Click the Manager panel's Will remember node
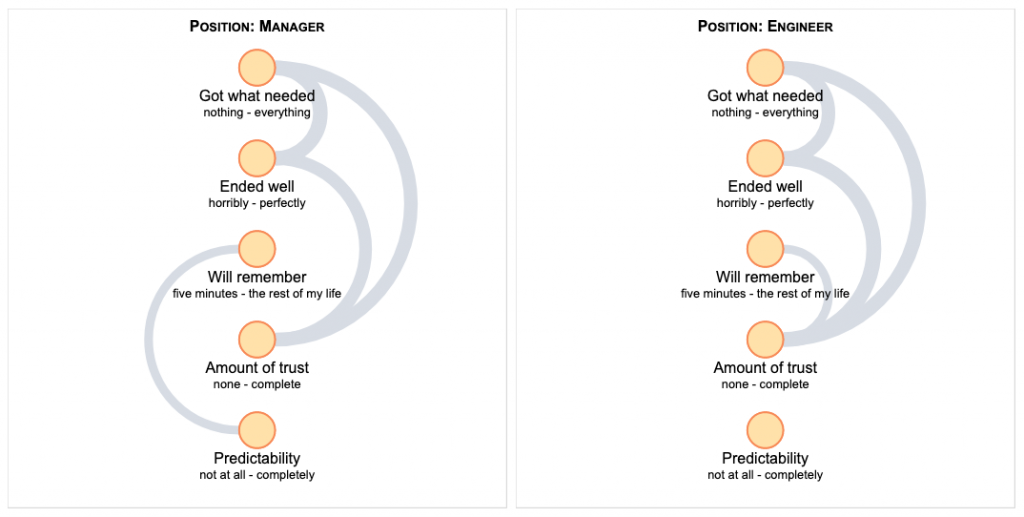 coord(257,249)
